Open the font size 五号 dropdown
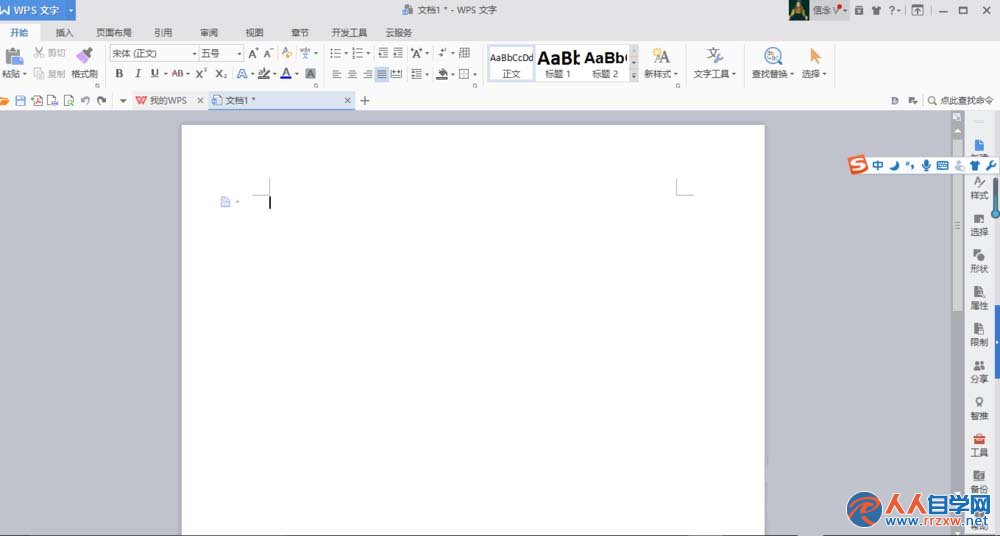 240,54
